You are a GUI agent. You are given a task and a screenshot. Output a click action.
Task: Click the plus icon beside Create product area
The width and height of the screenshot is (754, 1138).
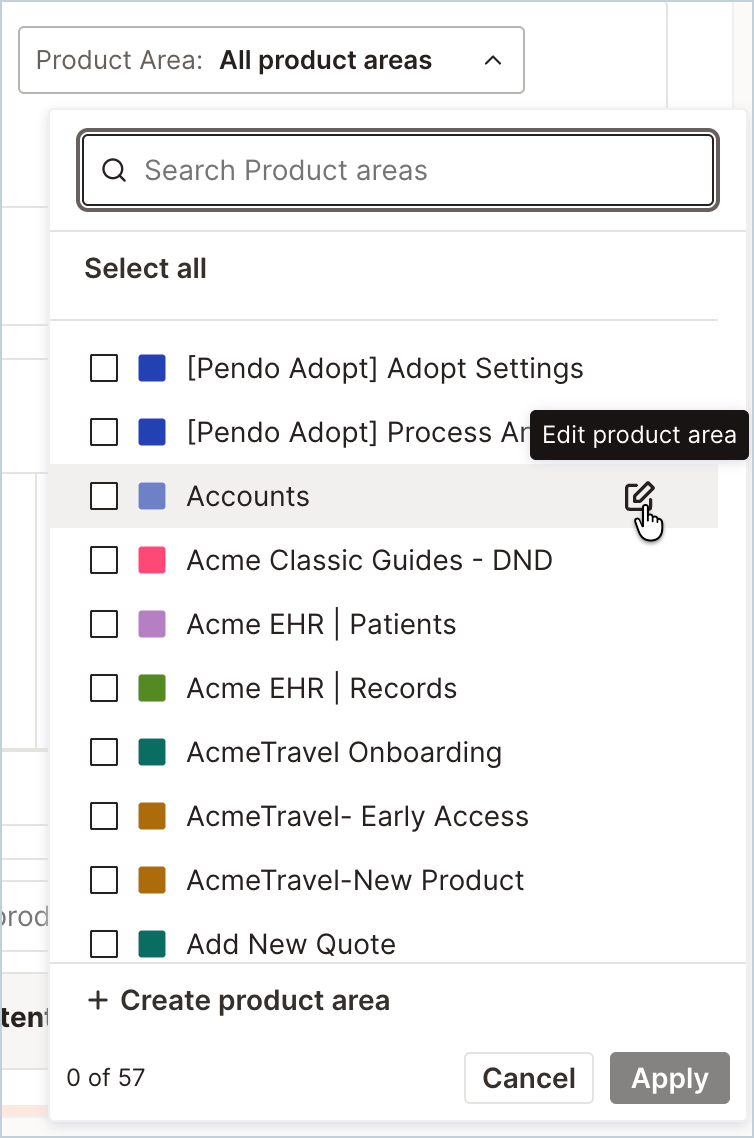click(x=98, y=1000)
